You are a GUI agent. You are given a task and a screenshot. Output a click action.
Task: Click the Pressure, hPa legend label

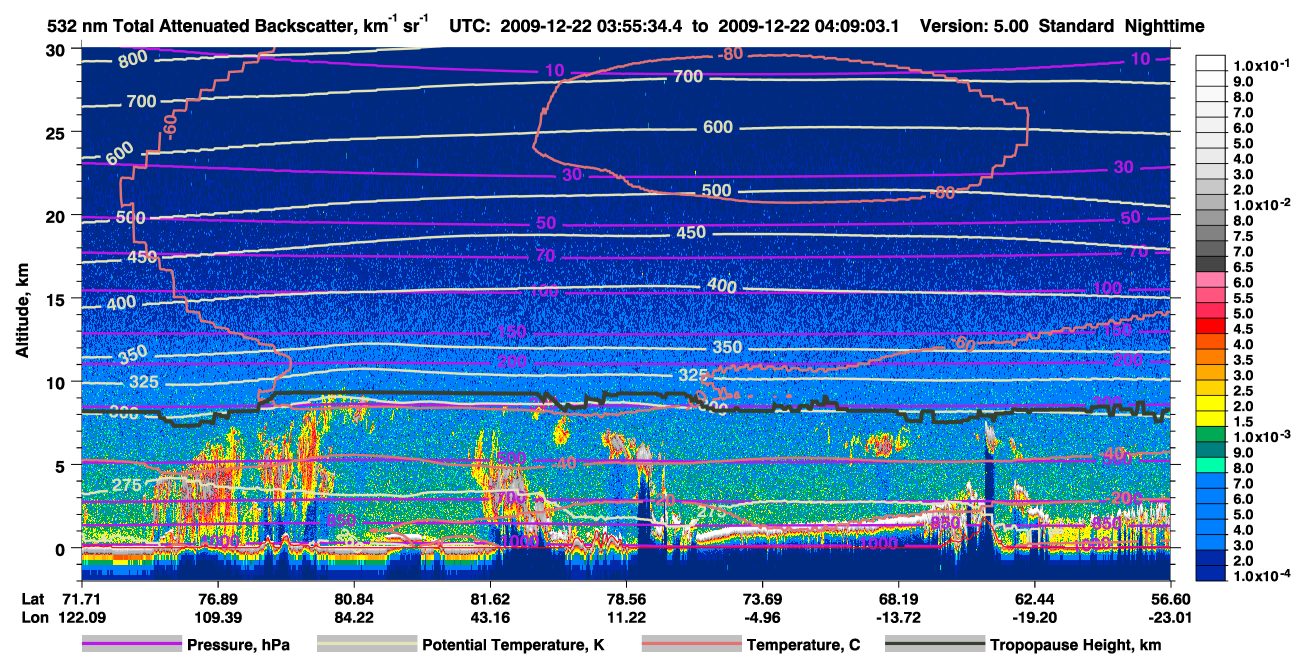237,645
